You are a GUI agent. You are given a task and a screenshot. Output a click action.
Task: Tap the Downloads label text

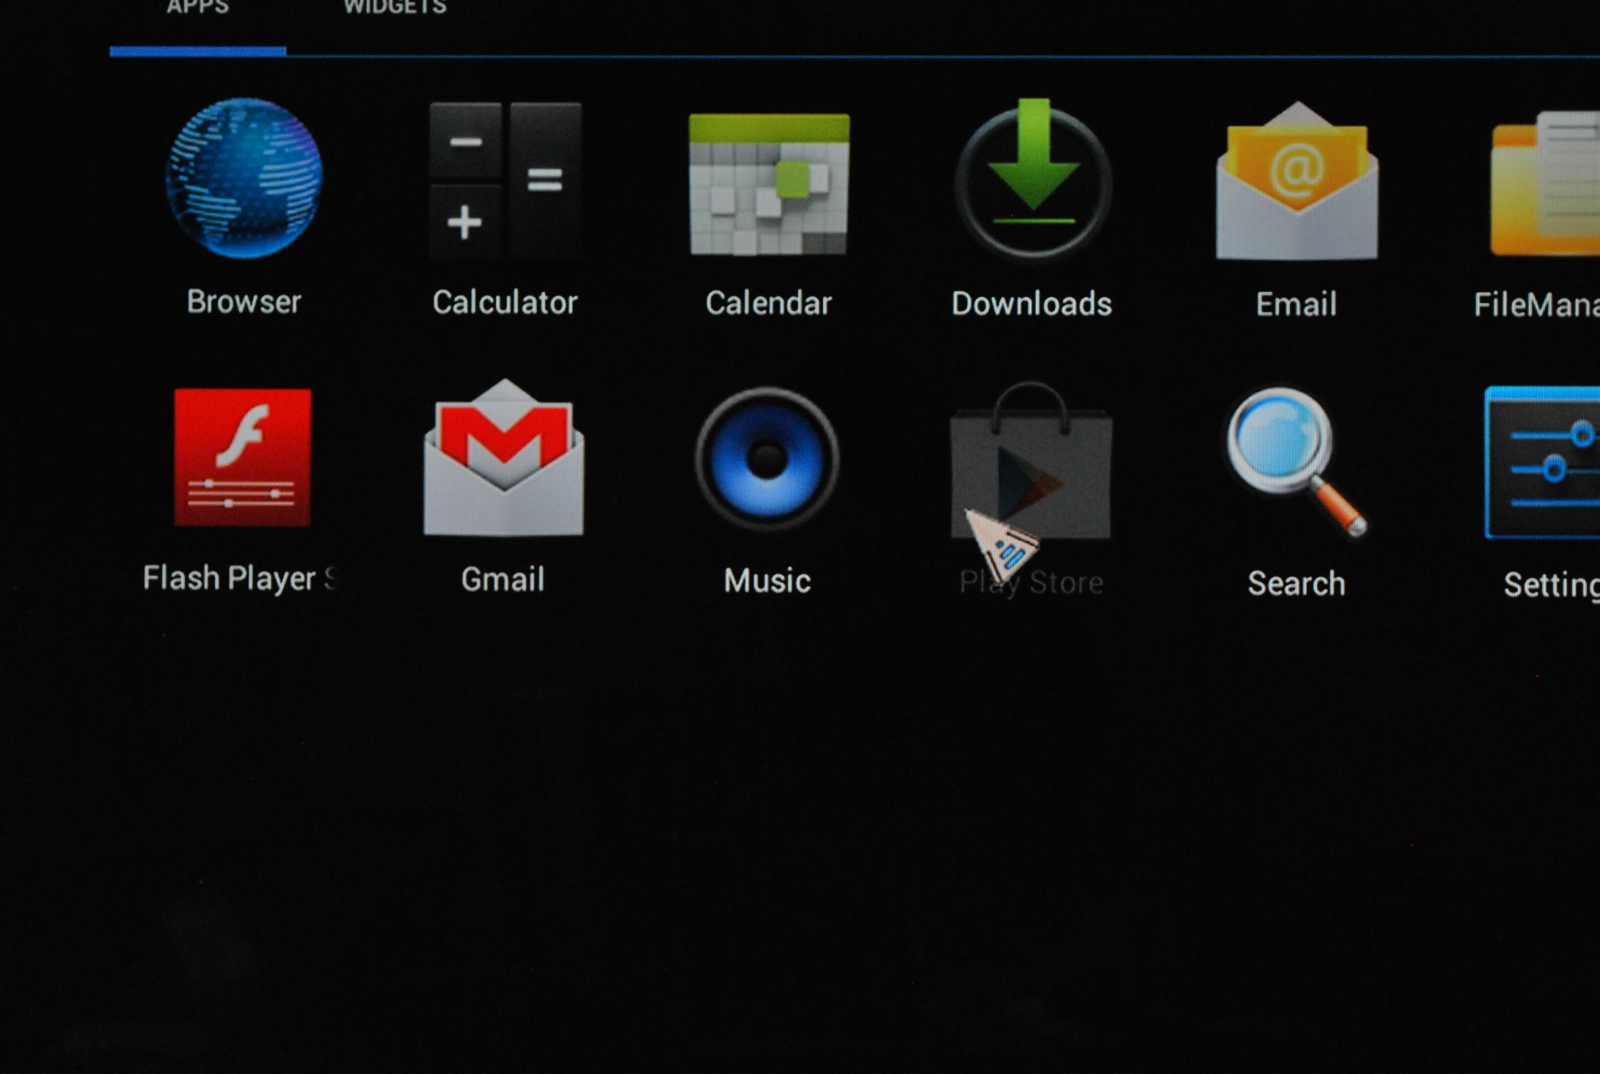point(1032,304)
